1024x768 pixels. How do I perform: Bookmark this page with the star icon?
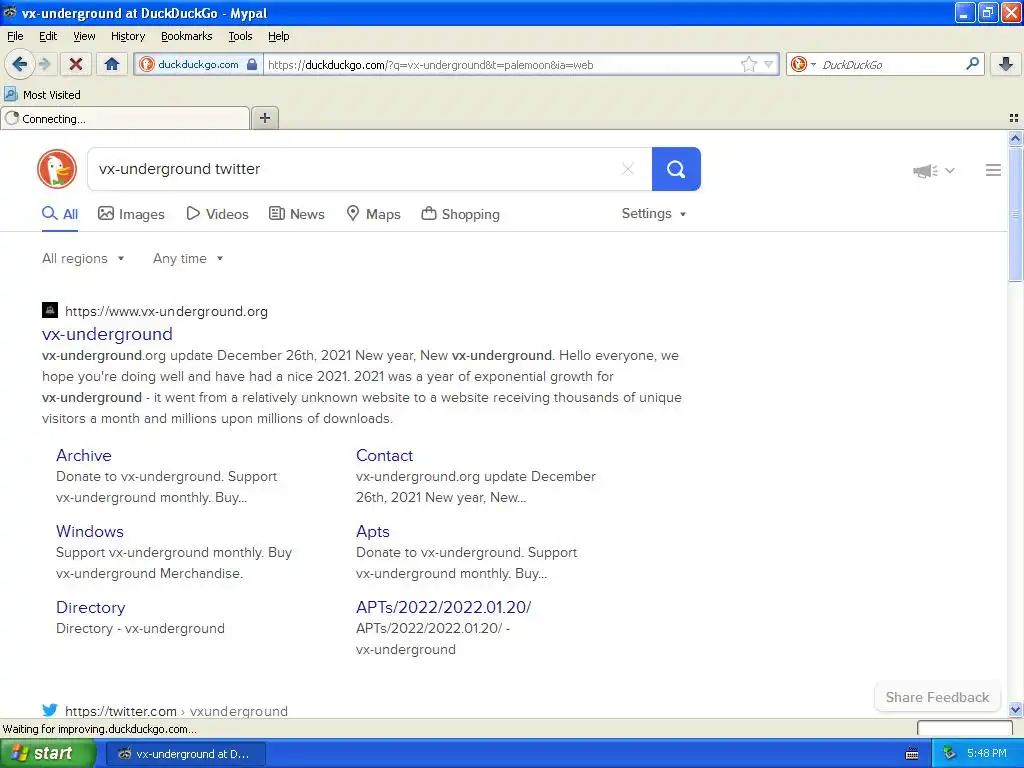coord(748,64)
